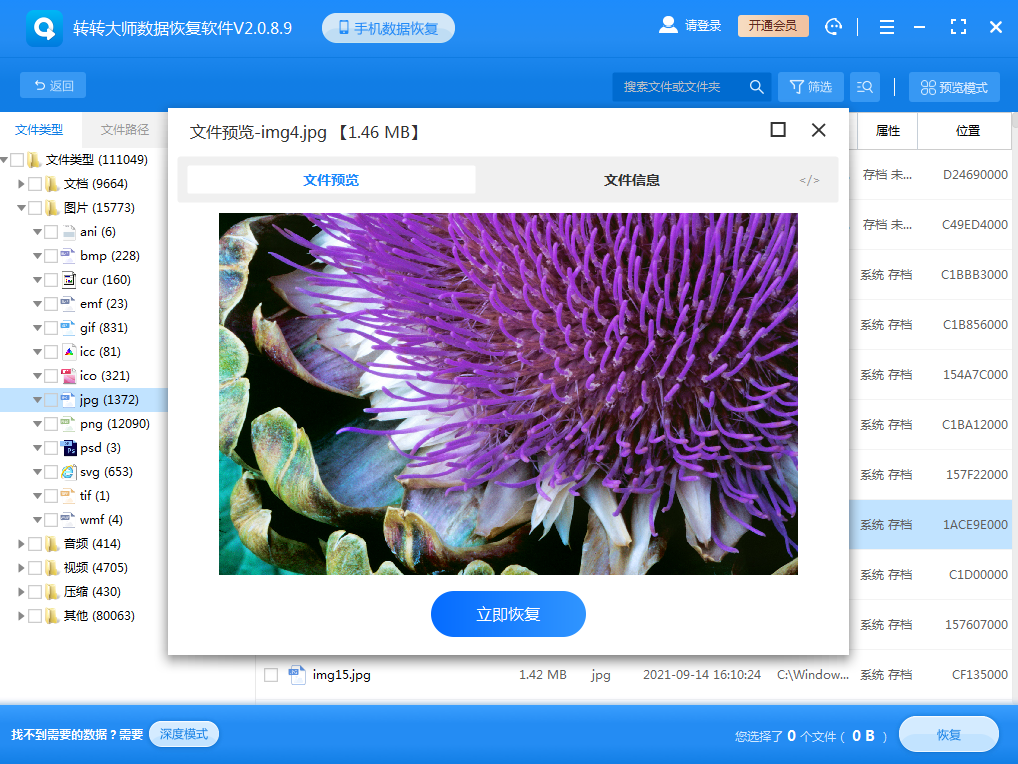
Task: Switch to the 文件信息 tab
Action: (631, 180)
